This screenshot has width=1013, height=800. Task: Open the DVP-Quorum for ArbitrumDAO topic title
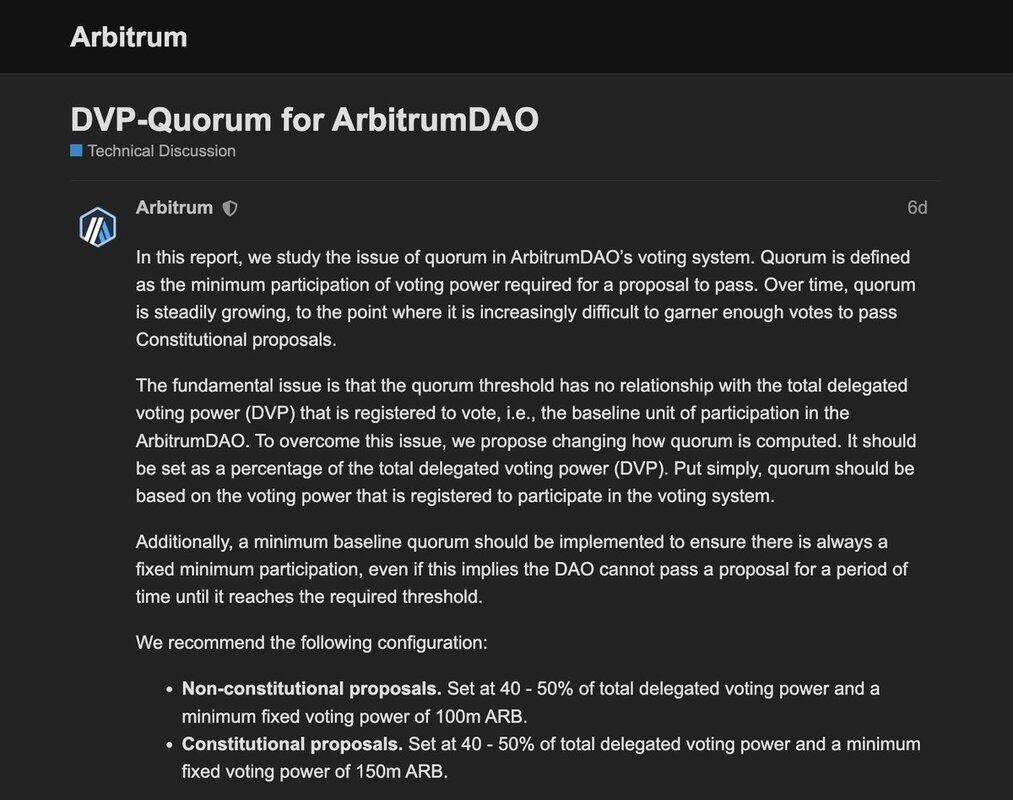[304, 120]
